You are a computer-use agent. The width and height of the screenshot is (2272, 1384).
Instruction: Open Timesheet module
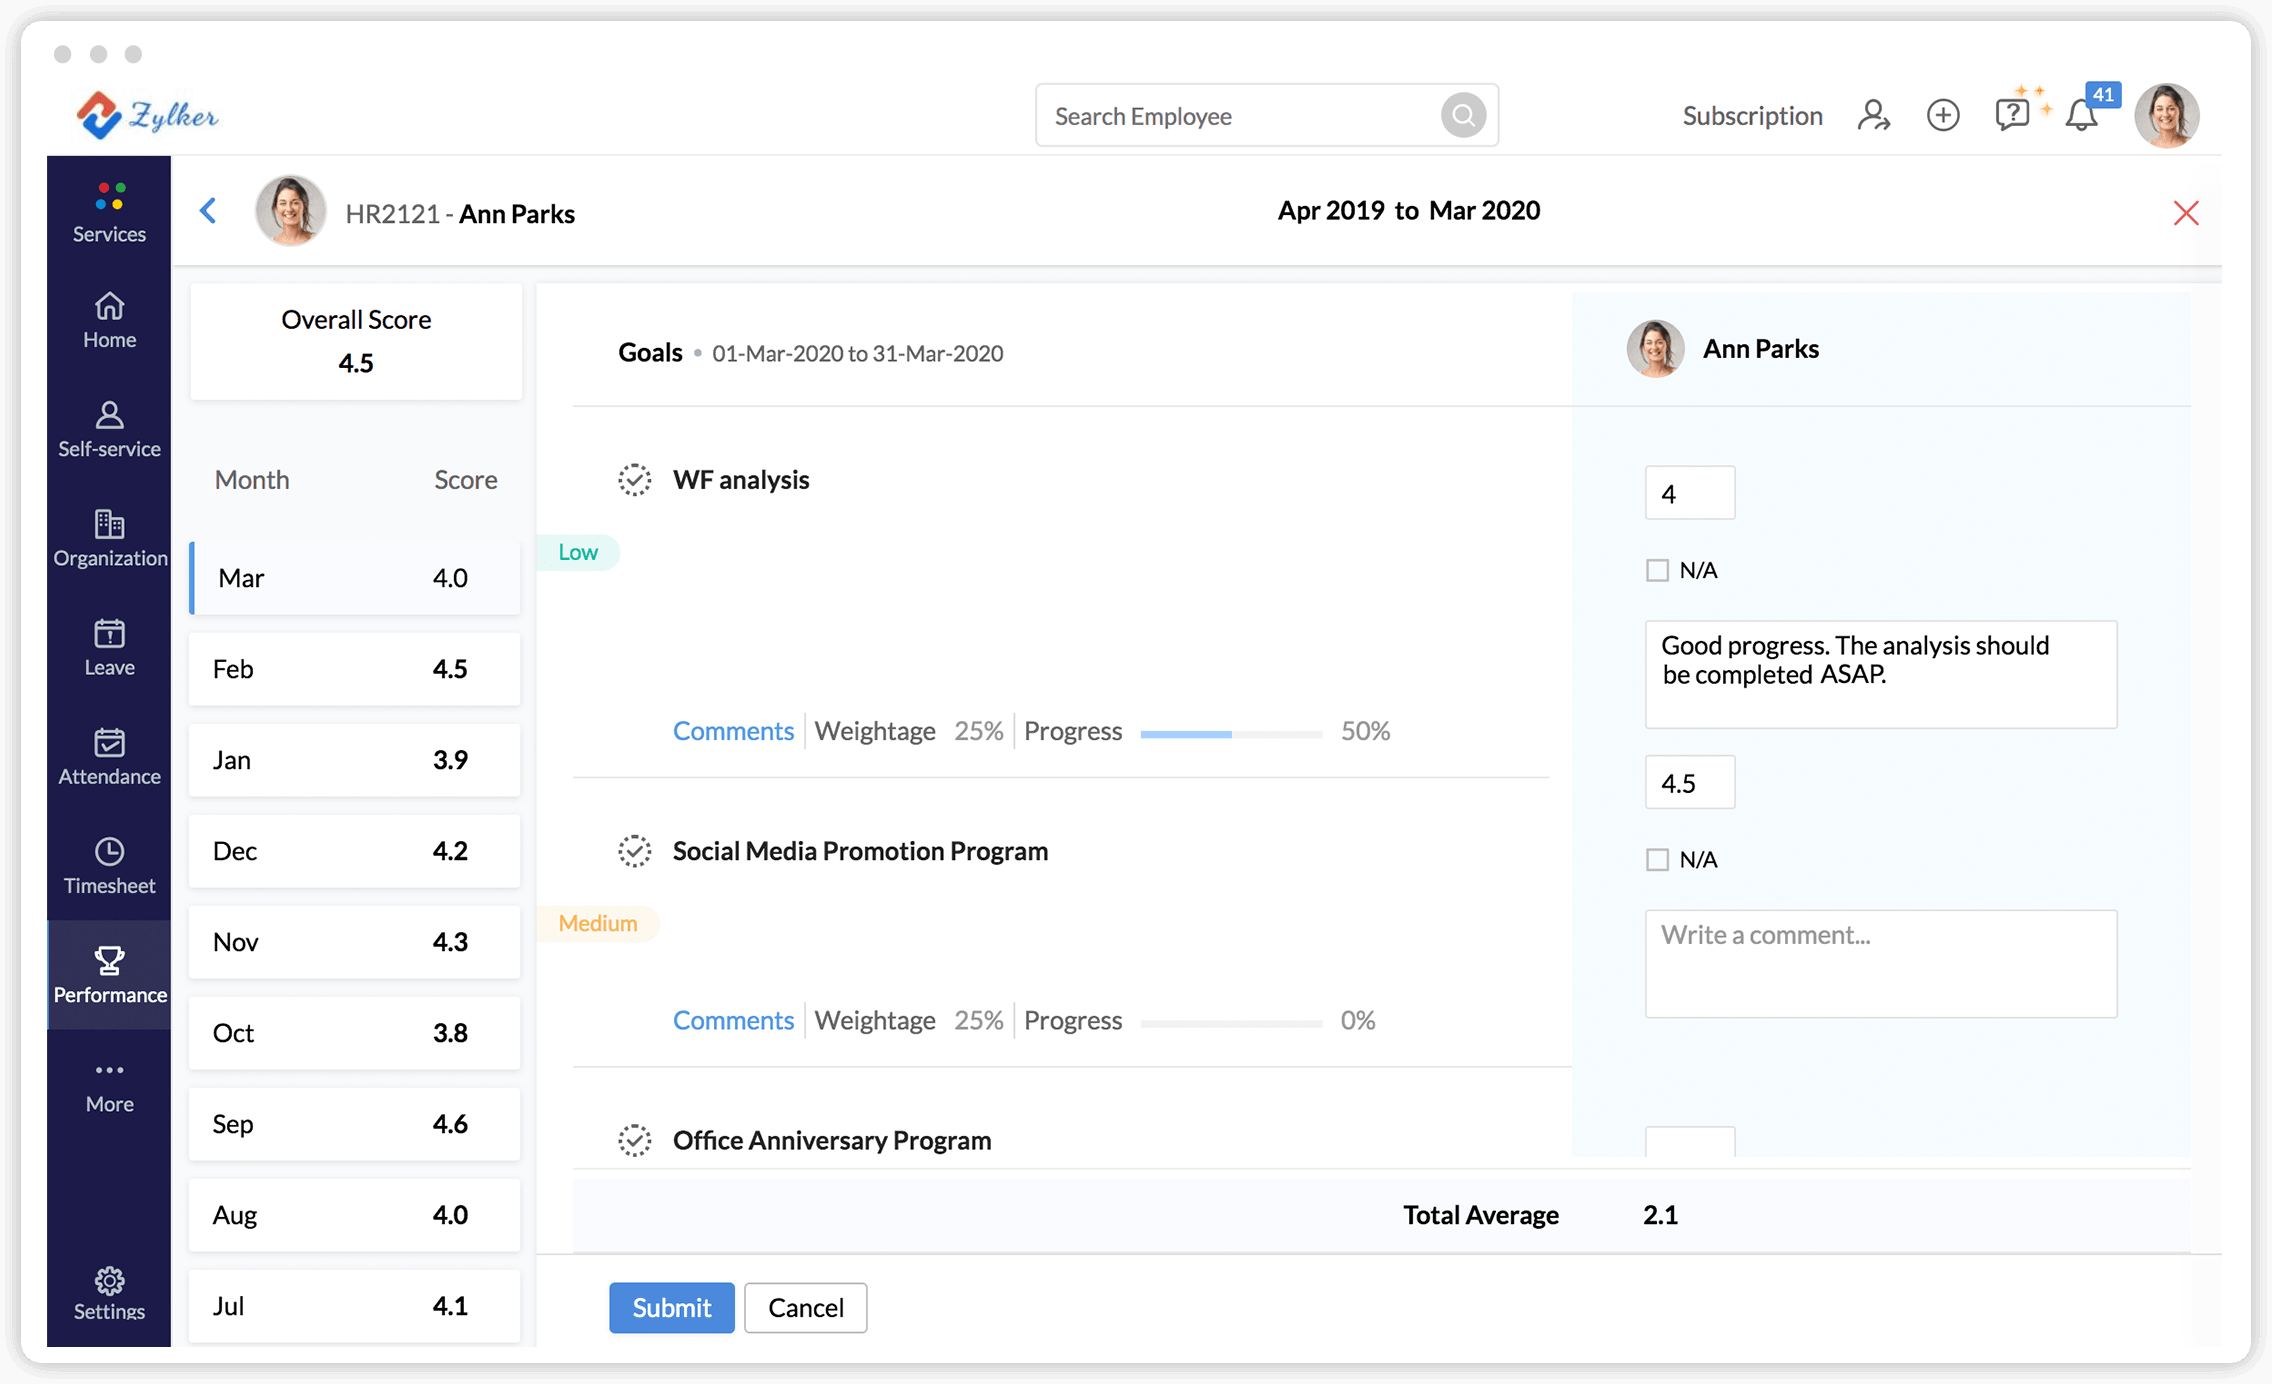(x=109, y=865)
